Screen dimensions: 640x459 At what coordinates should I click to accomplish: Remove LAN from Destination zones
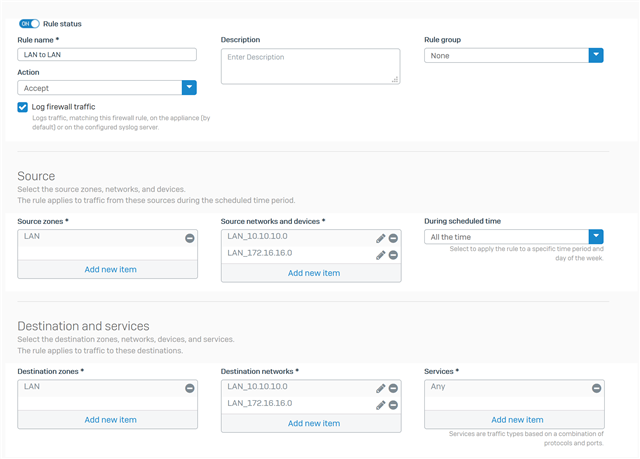tap(189, 388)
